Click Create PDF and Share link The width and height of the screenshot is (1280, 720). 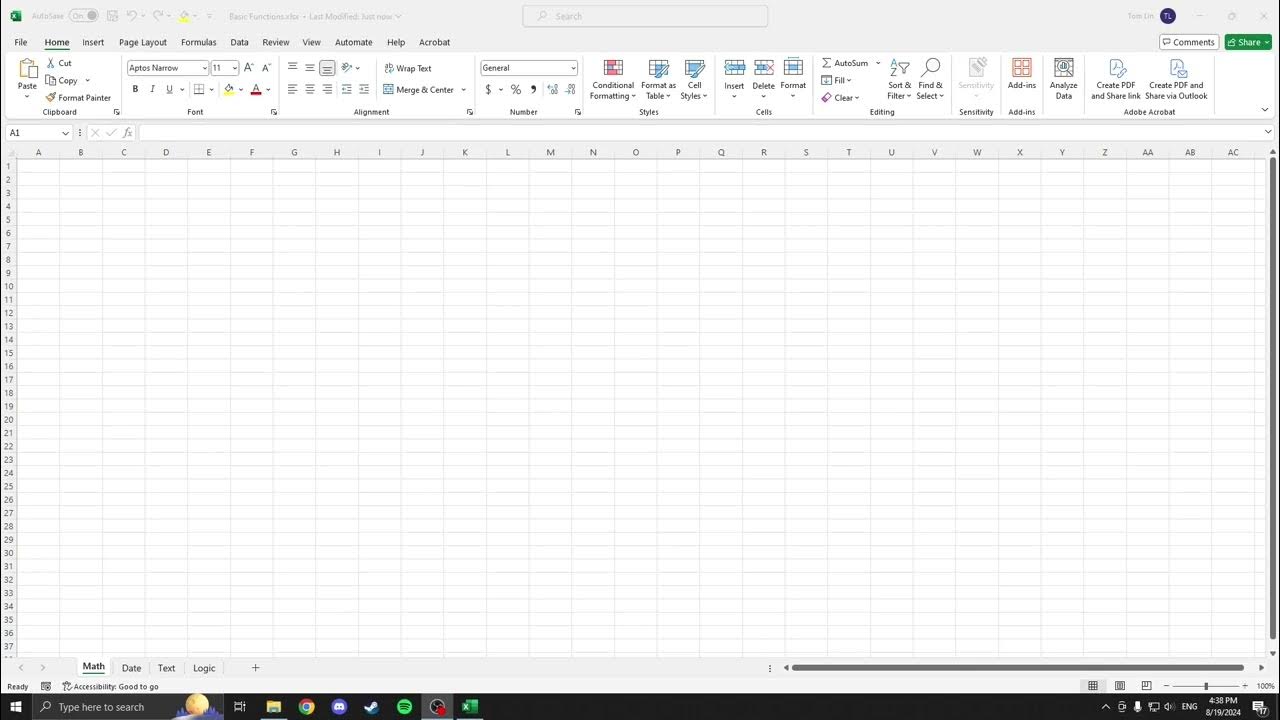1116,80
